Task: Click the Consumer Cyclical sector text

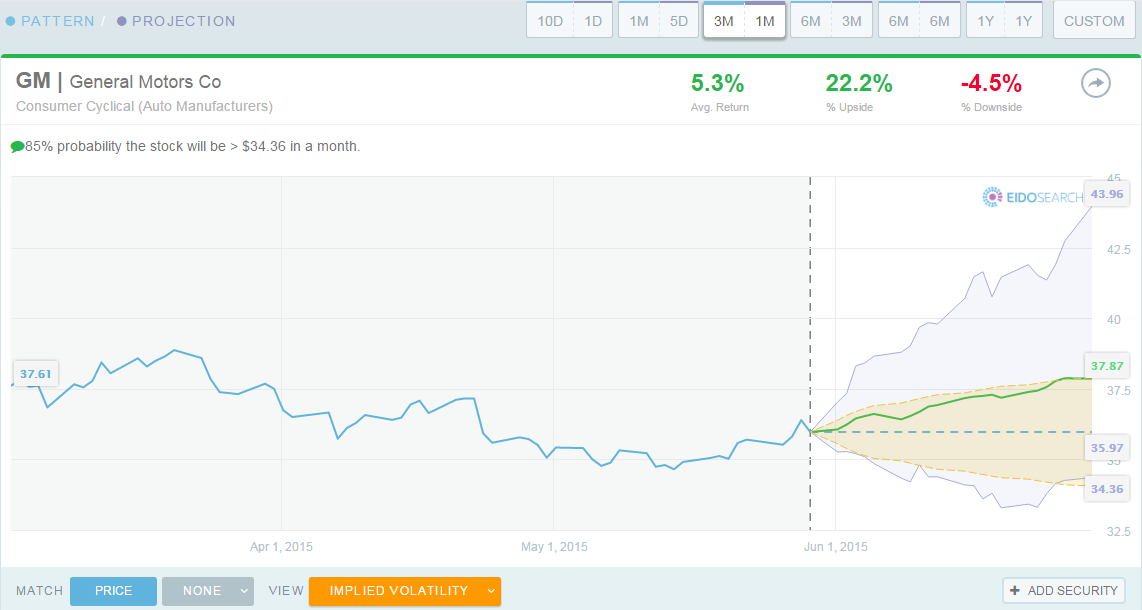Action: pos(144,106)
